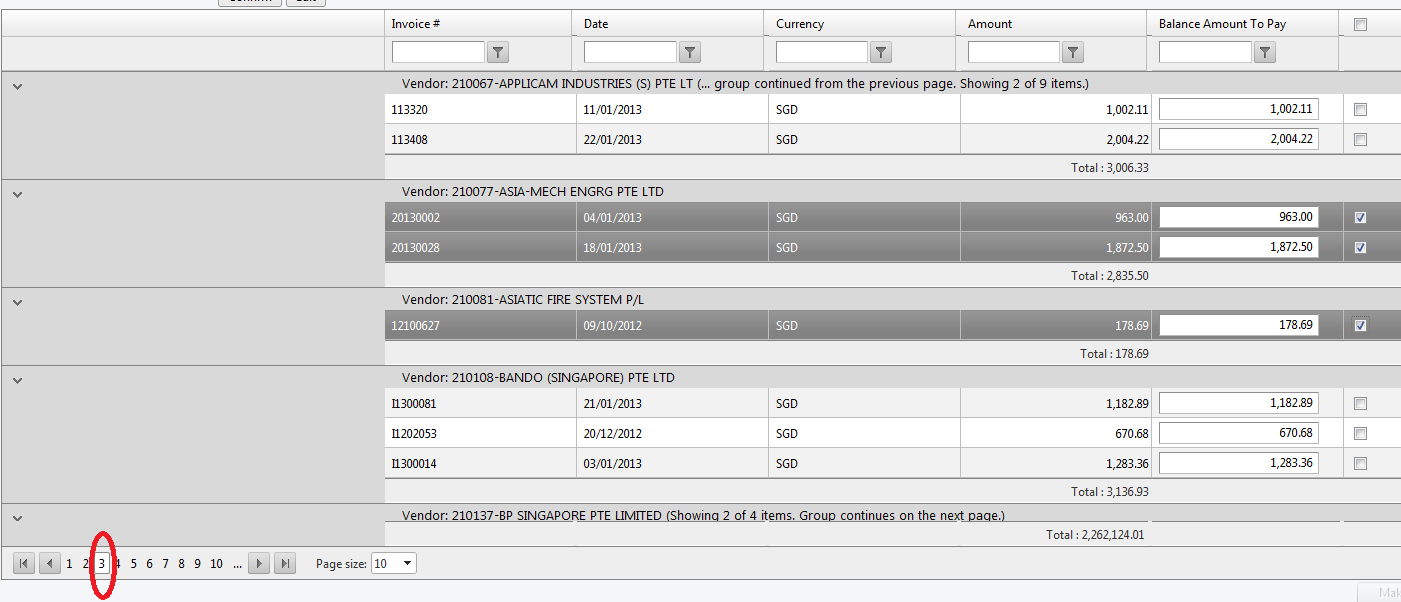The image size is (1401, 602).
Task: Collapse the APPLICAM INDUSTRIES vendor group
Action: (17, 87)
